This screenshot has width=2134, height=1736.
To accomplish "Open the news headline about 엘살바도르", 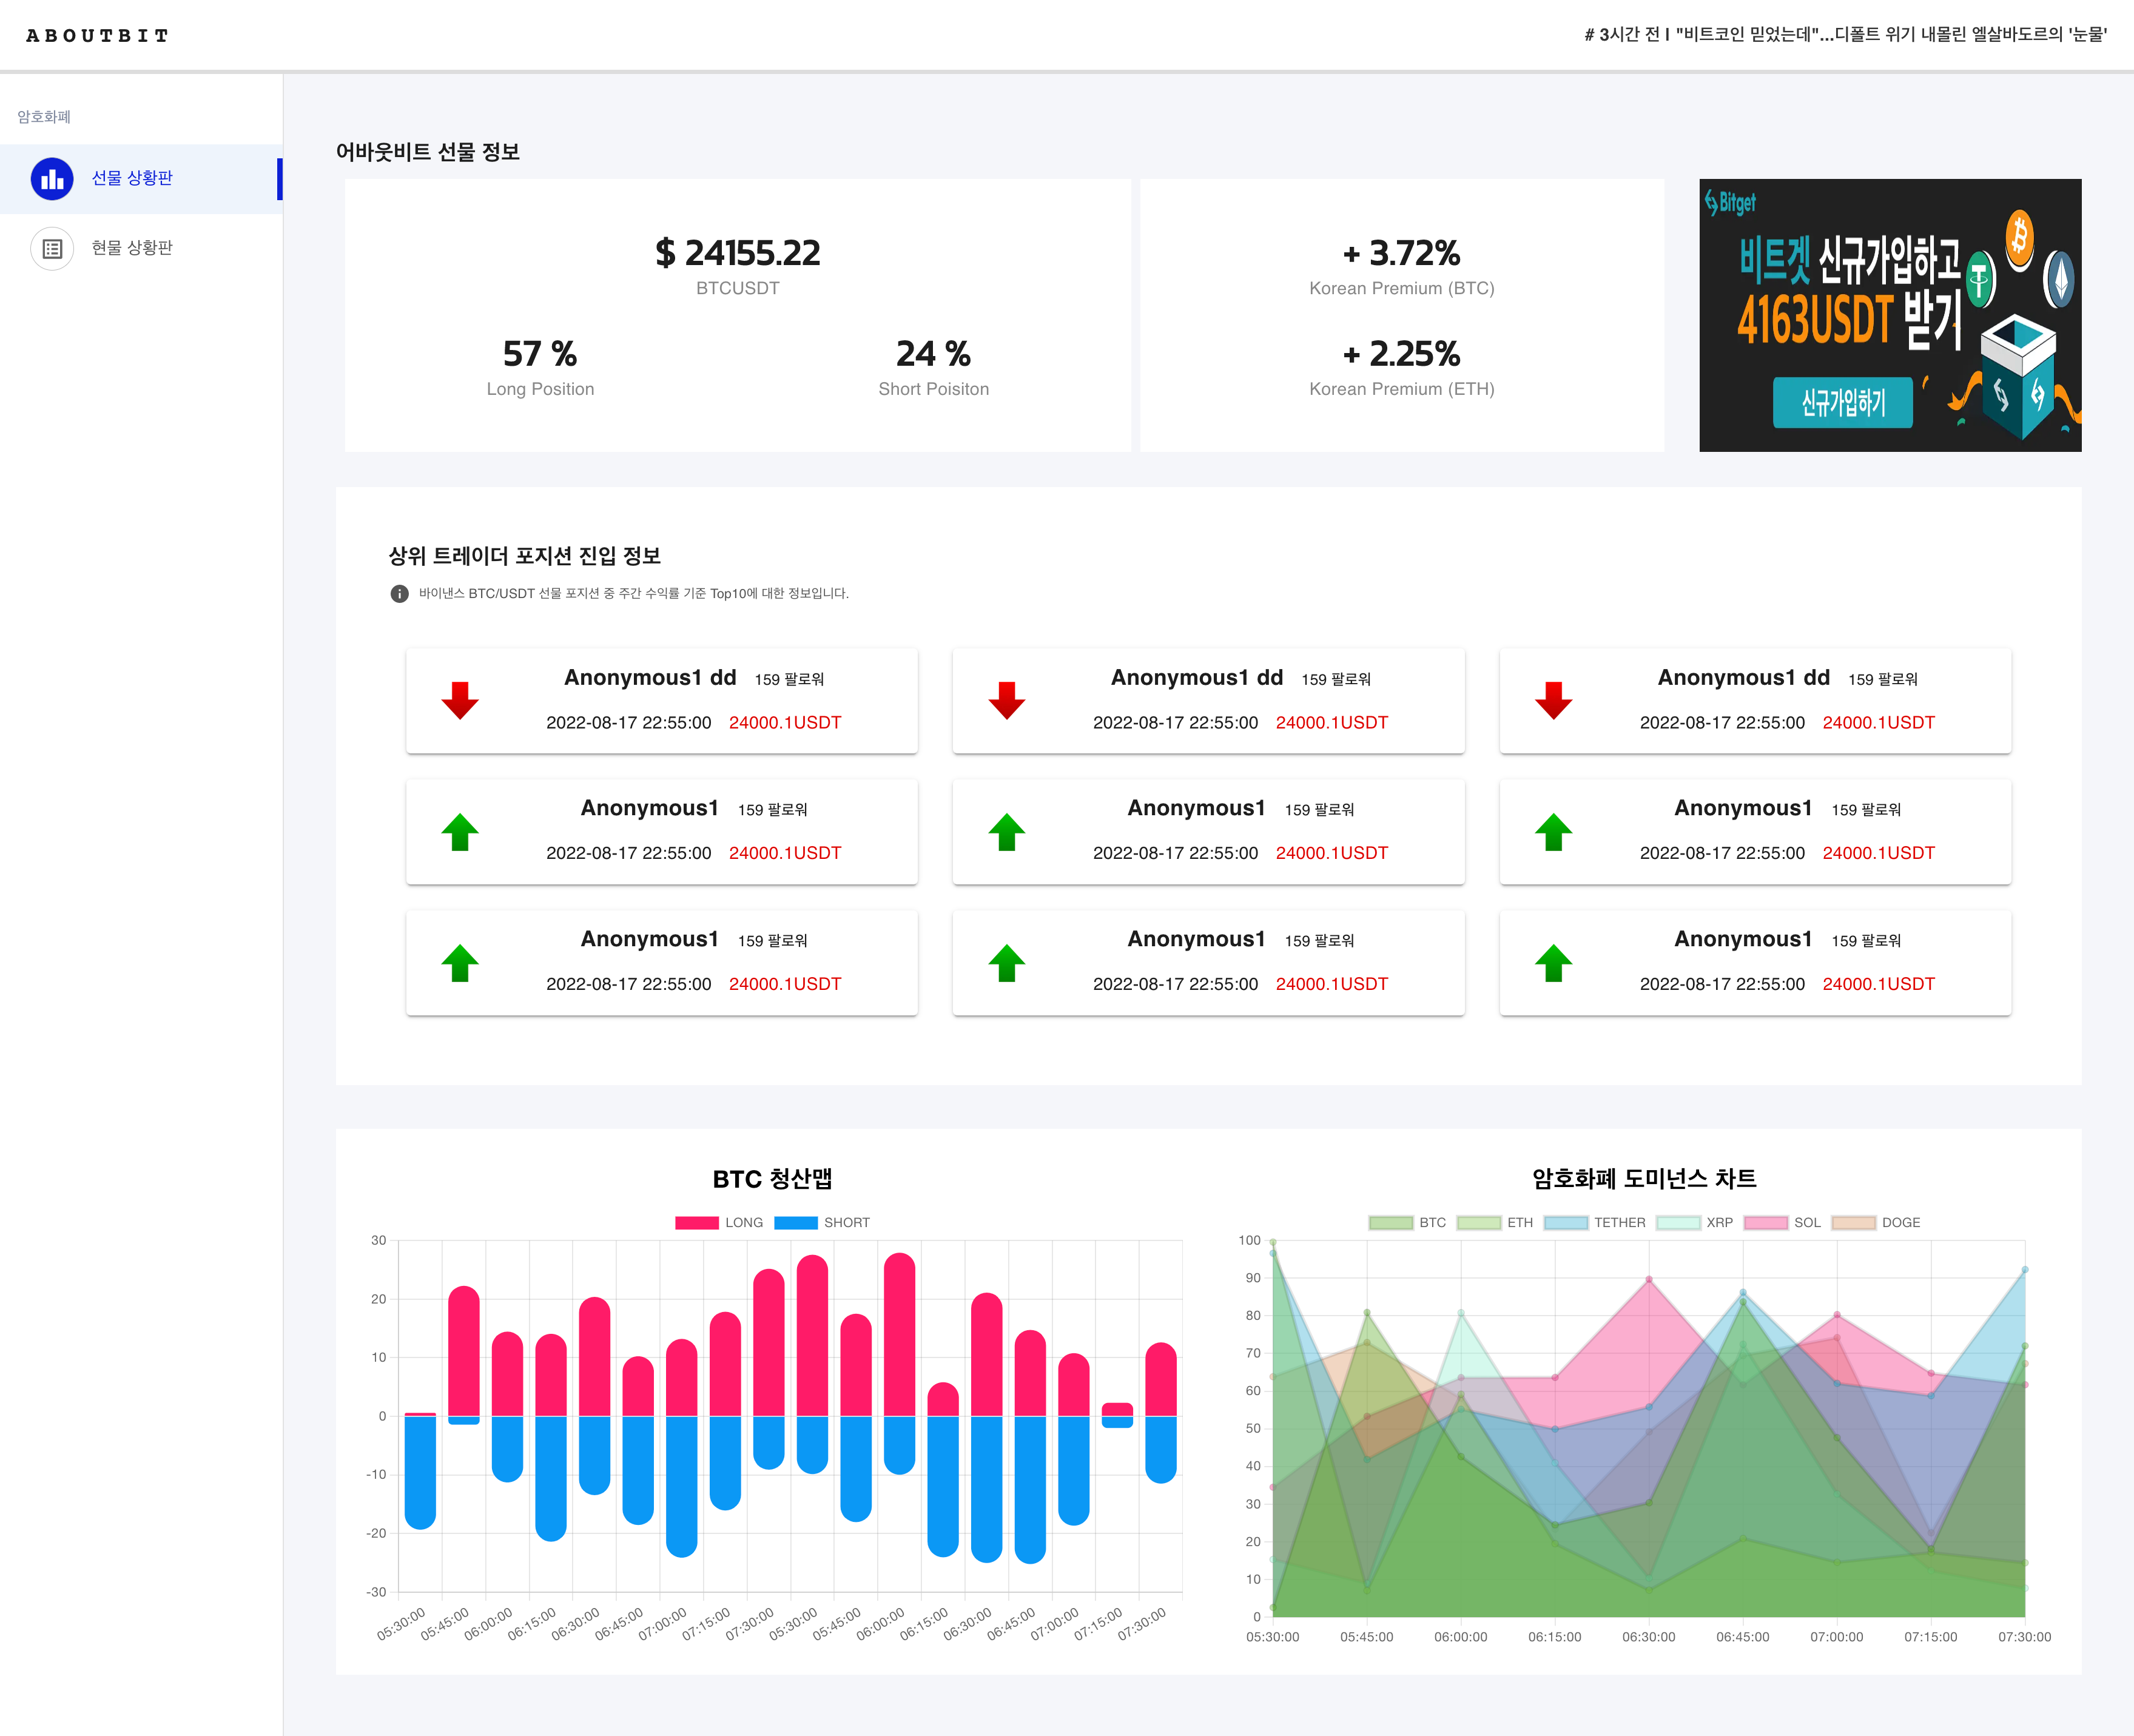I will [x=1845, y=35].
